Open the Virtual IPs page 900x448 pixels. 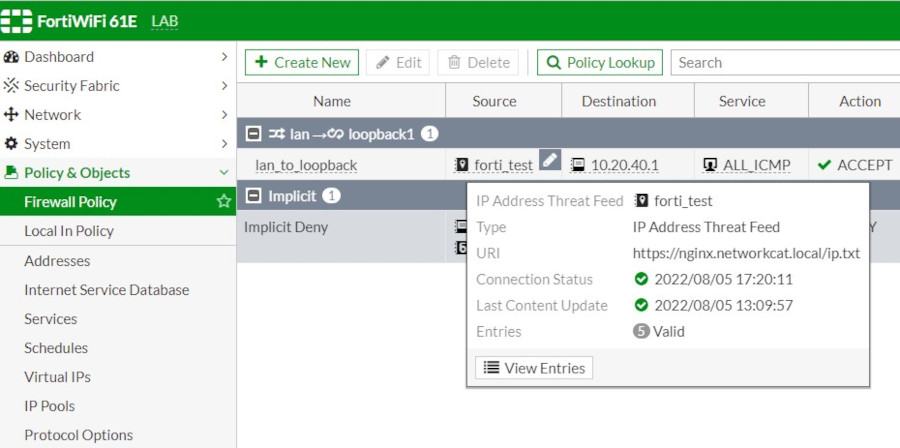pyautogui.click(x=118, y=377)
